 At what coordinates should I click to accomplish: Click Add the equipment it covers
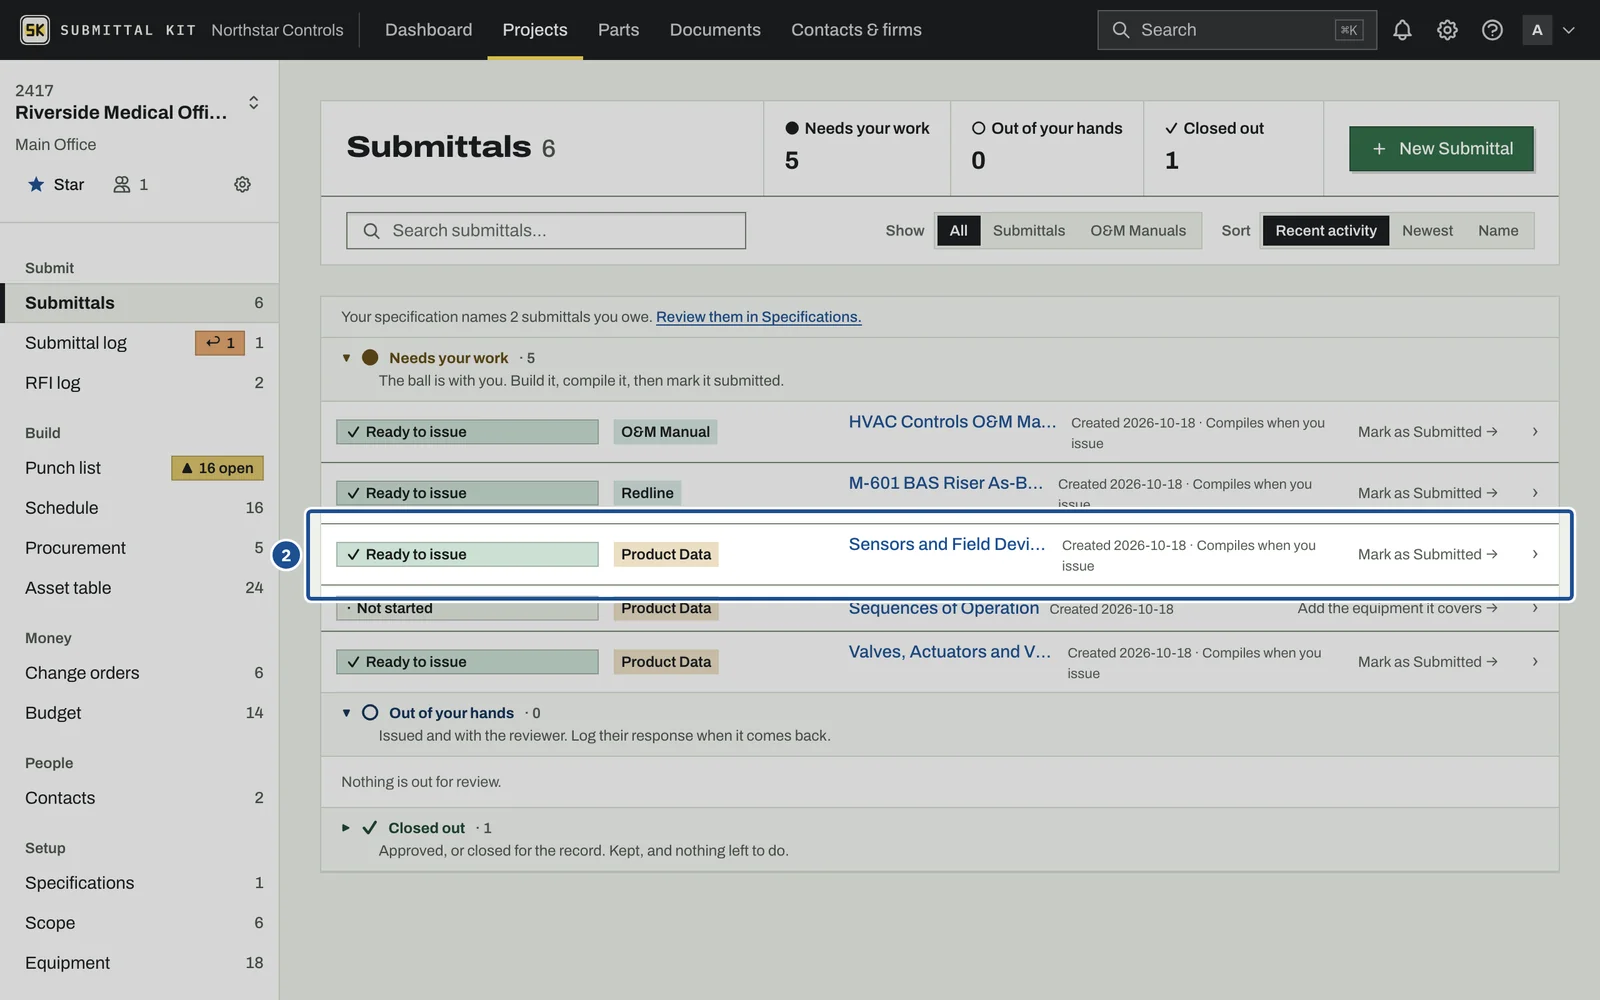(1397, 608)
